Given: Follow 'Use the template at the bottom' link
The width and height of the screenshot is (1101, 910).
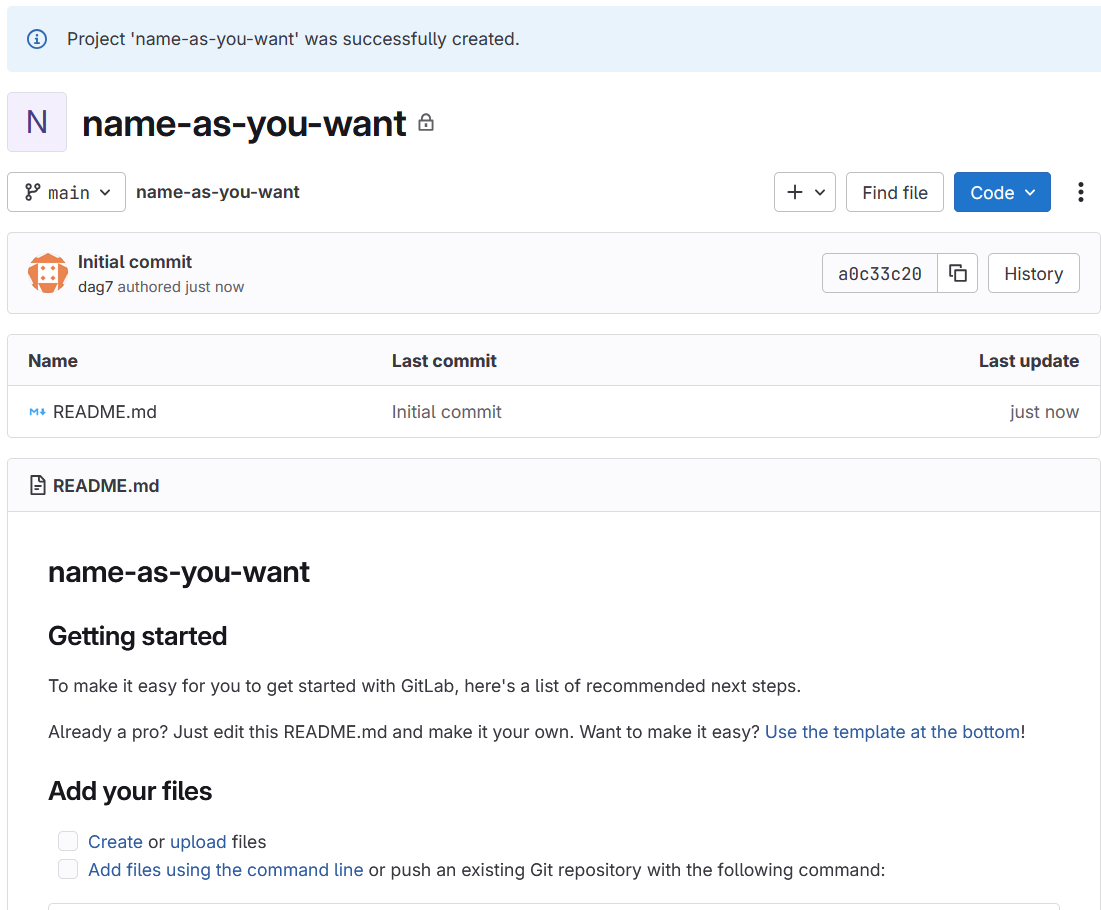Looking at the screenshot, I should point(892,732).
